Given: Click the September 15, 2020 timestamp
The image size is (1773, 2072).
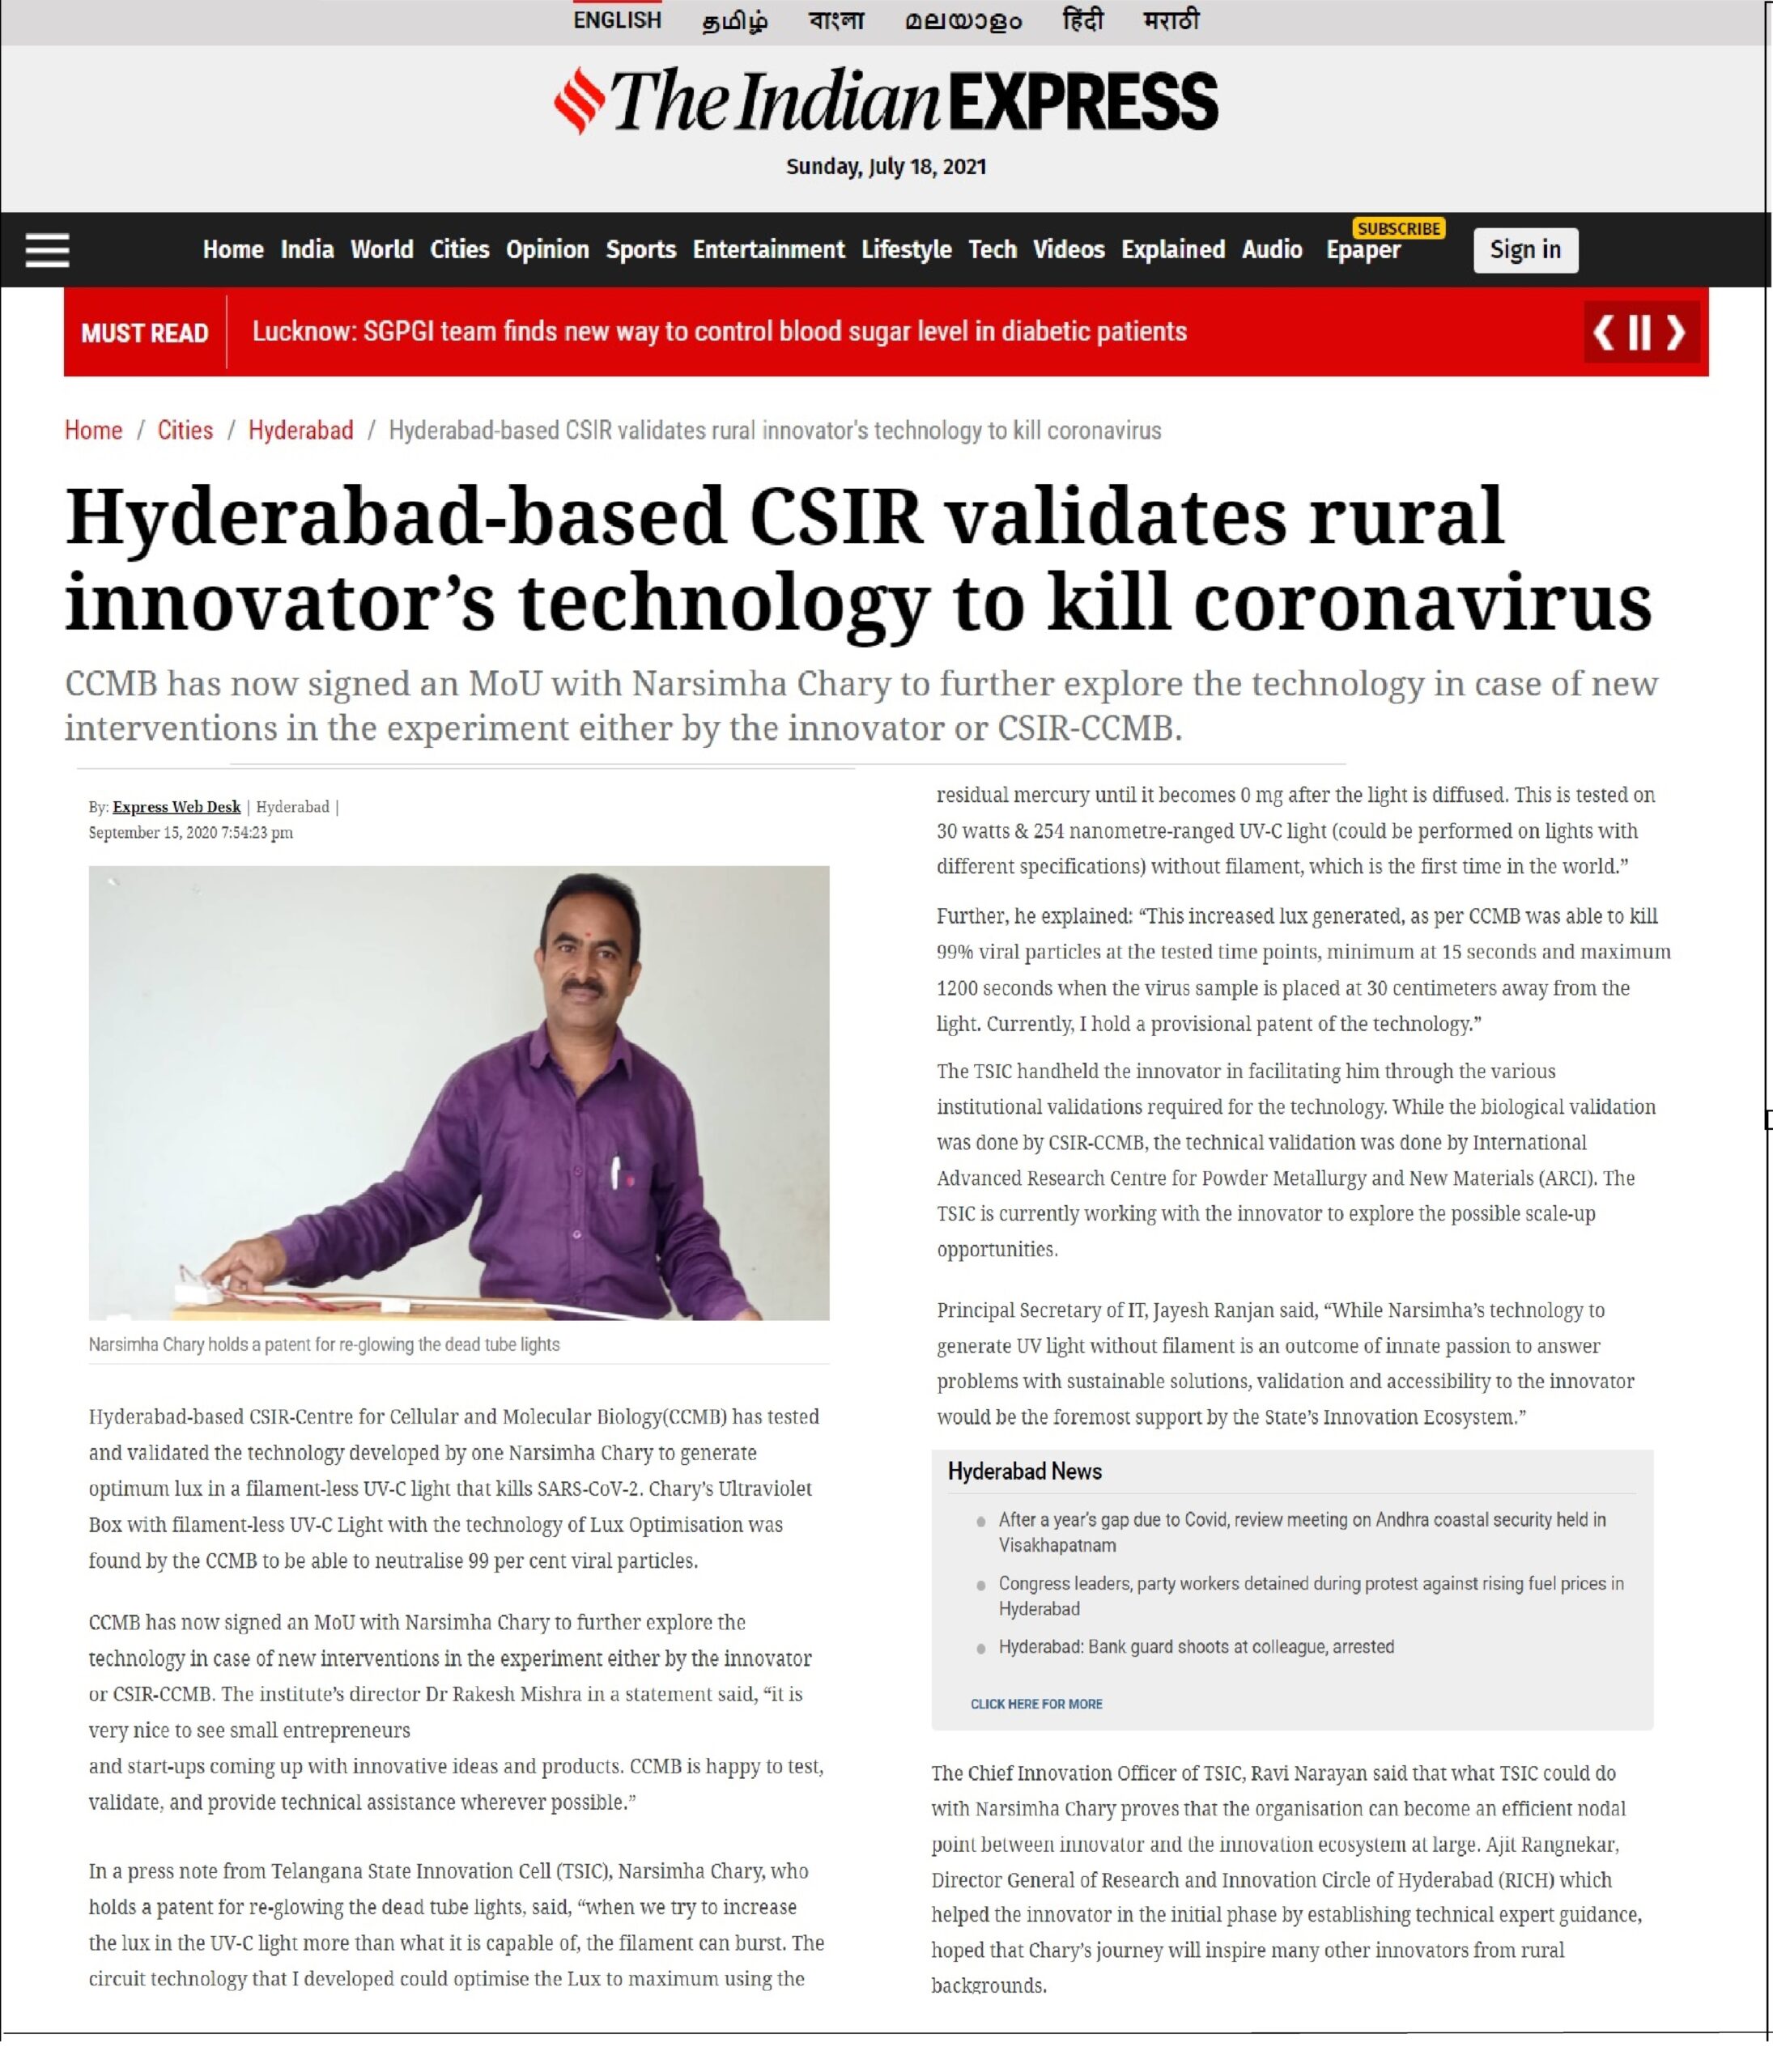Looking at the screenshot, I should [190, 832].
